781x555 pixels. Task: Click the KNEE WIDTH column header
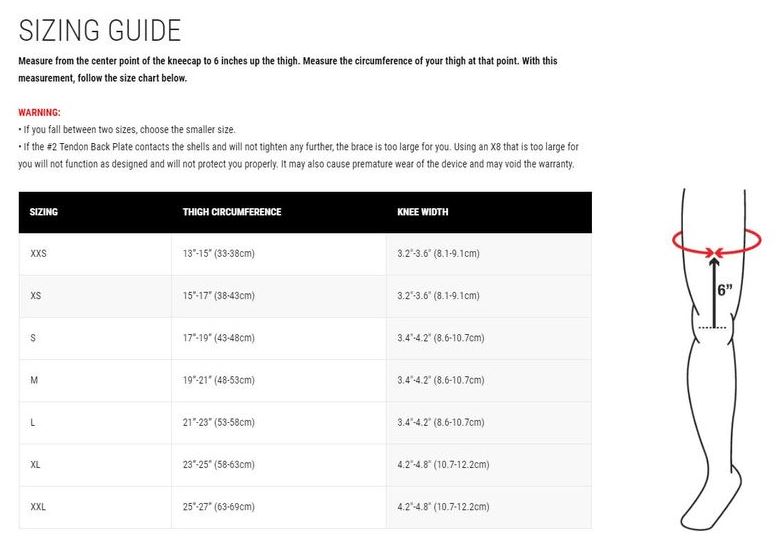(423, 212)
